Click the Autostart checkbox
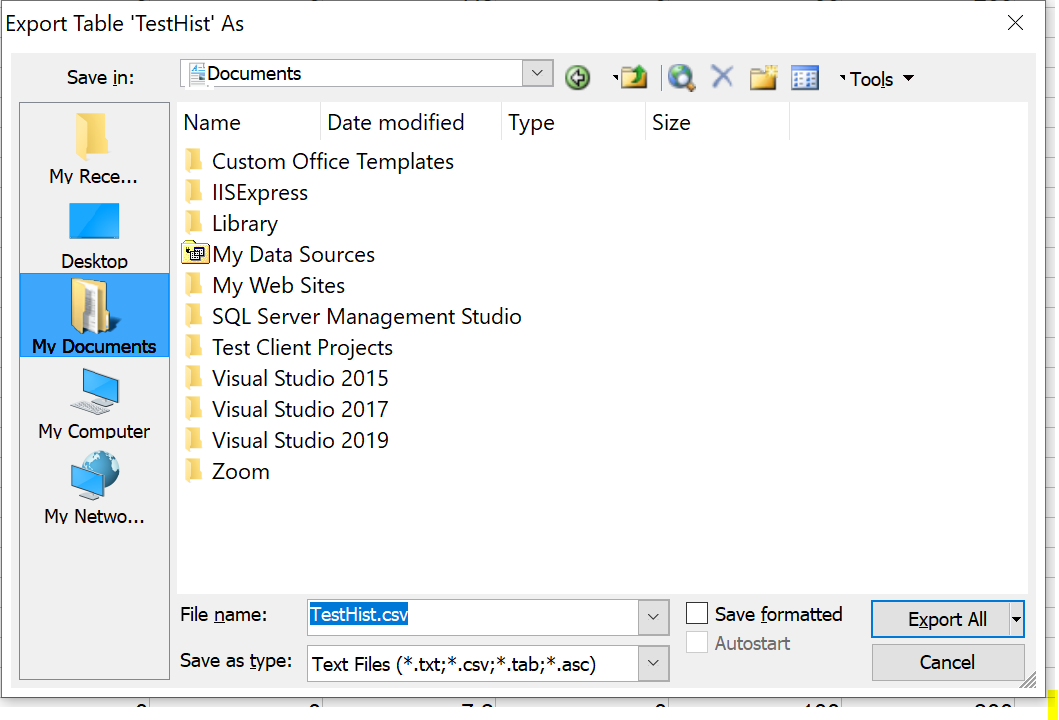 pyautogui.click(x=697, y=642)
